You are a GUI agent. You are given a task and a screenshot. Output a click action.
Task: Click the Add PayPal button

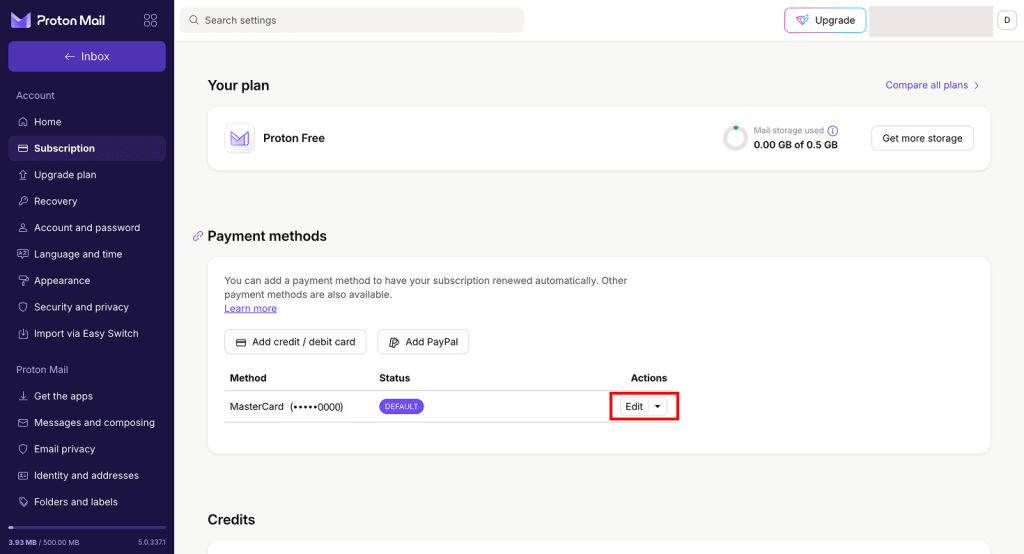click(x=423, y=342)
